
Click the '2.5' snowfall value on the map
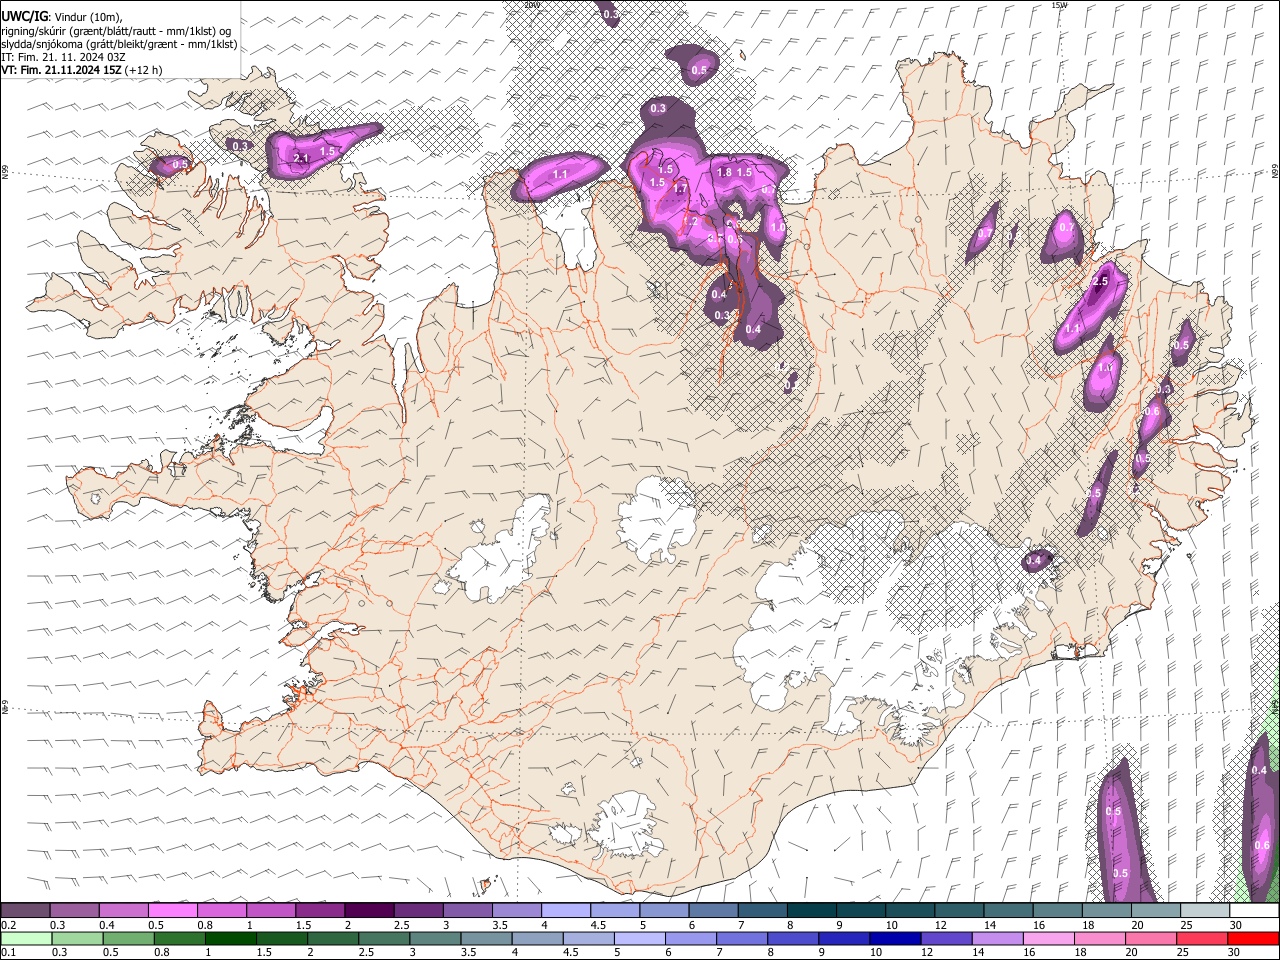[x=1101, y=282]
